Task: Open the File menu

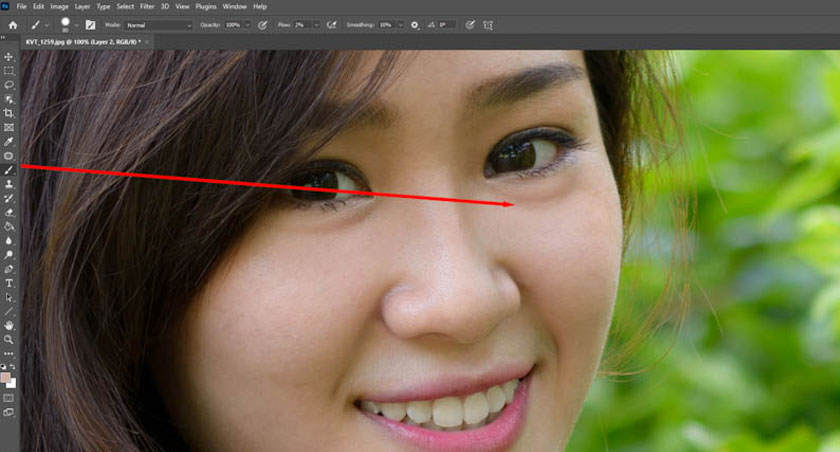Action: tap(21, 6)
